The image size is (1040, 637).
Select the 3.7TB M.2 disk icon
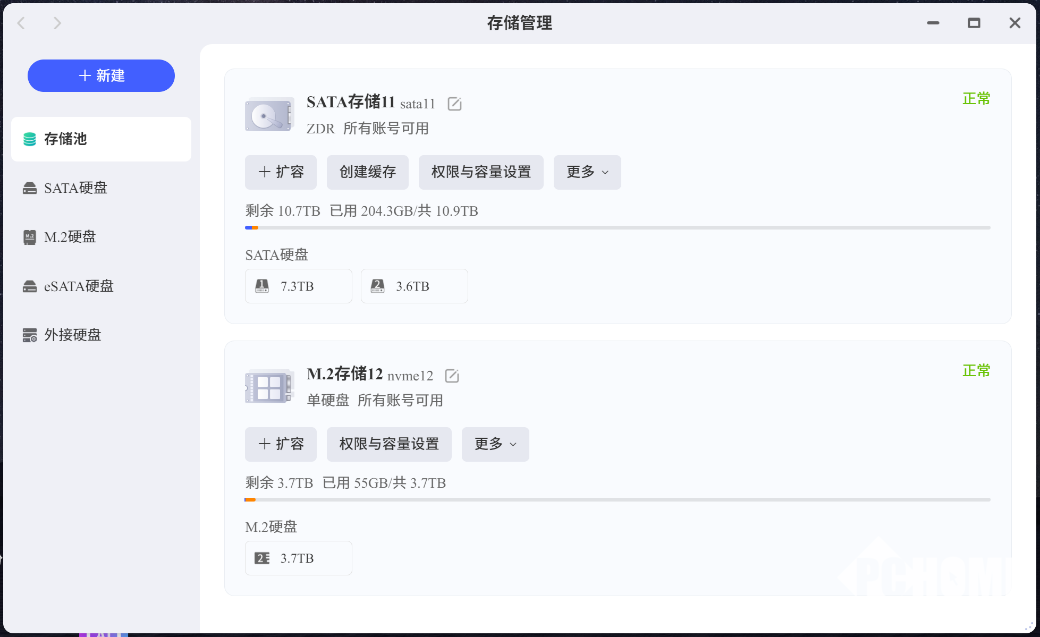tap(262, 558)
